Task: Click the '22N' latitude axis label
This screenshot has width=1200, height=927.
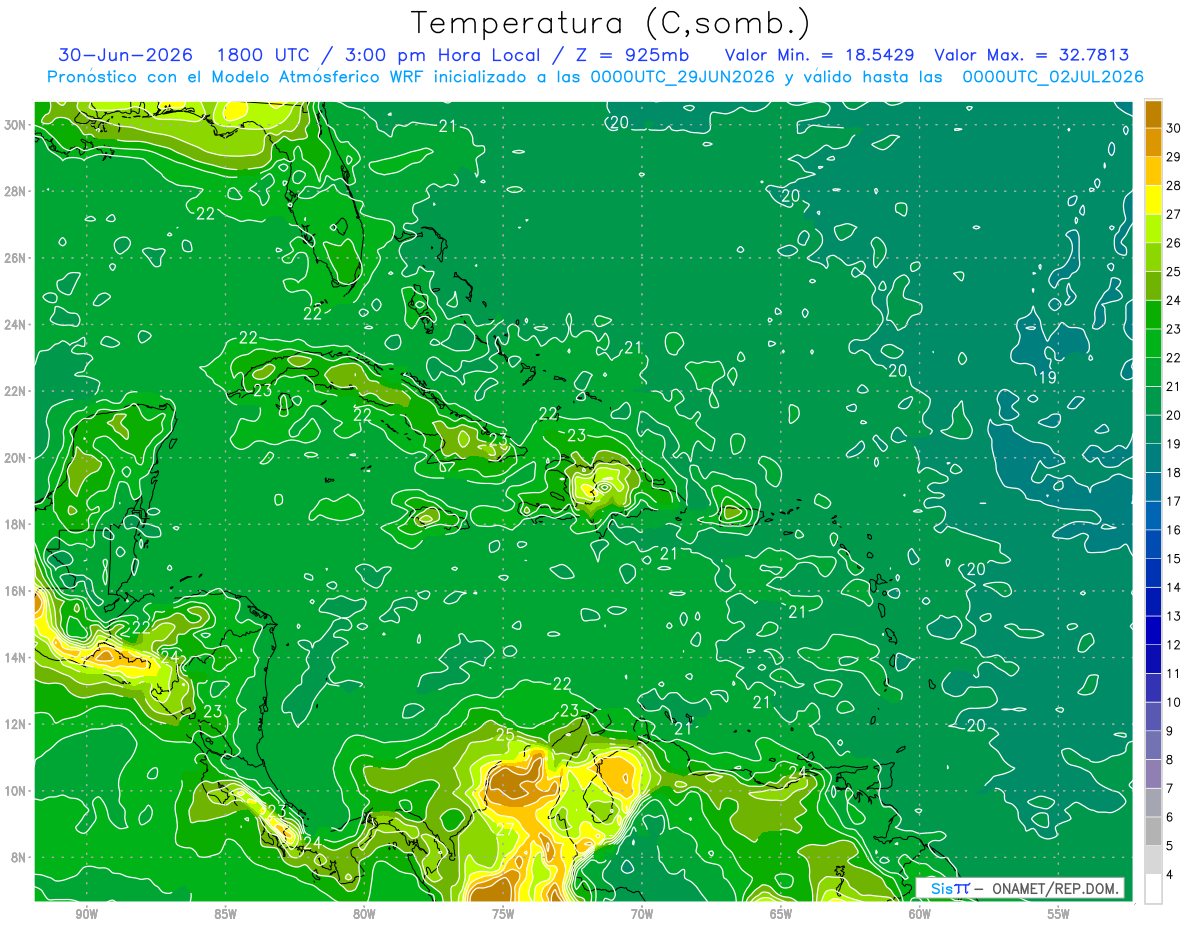Action: (x=16, y=391)
